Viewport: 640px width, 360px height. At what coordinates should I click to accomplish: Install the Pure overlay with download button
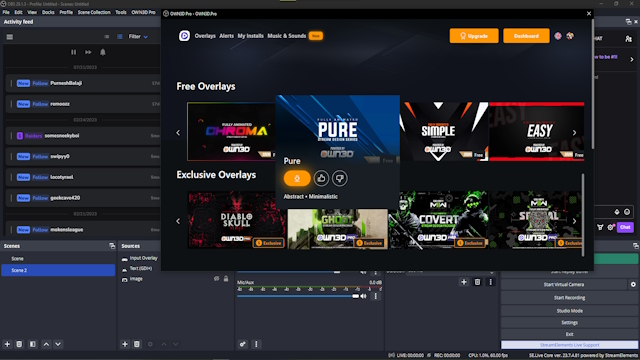click(x=297, y=178)
